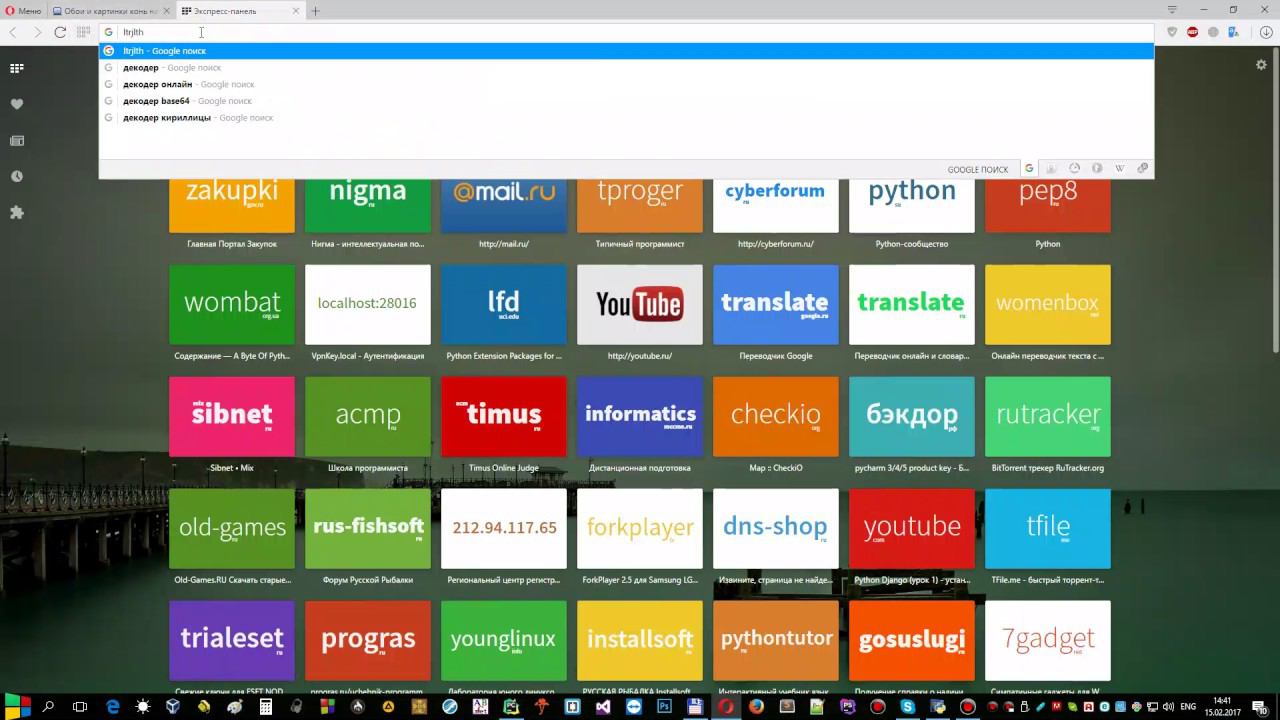Viewport: 1280px width, 720px height.
Task: Open Extensions puzzle icon in sidebar
Action: (x=16, y=212)
